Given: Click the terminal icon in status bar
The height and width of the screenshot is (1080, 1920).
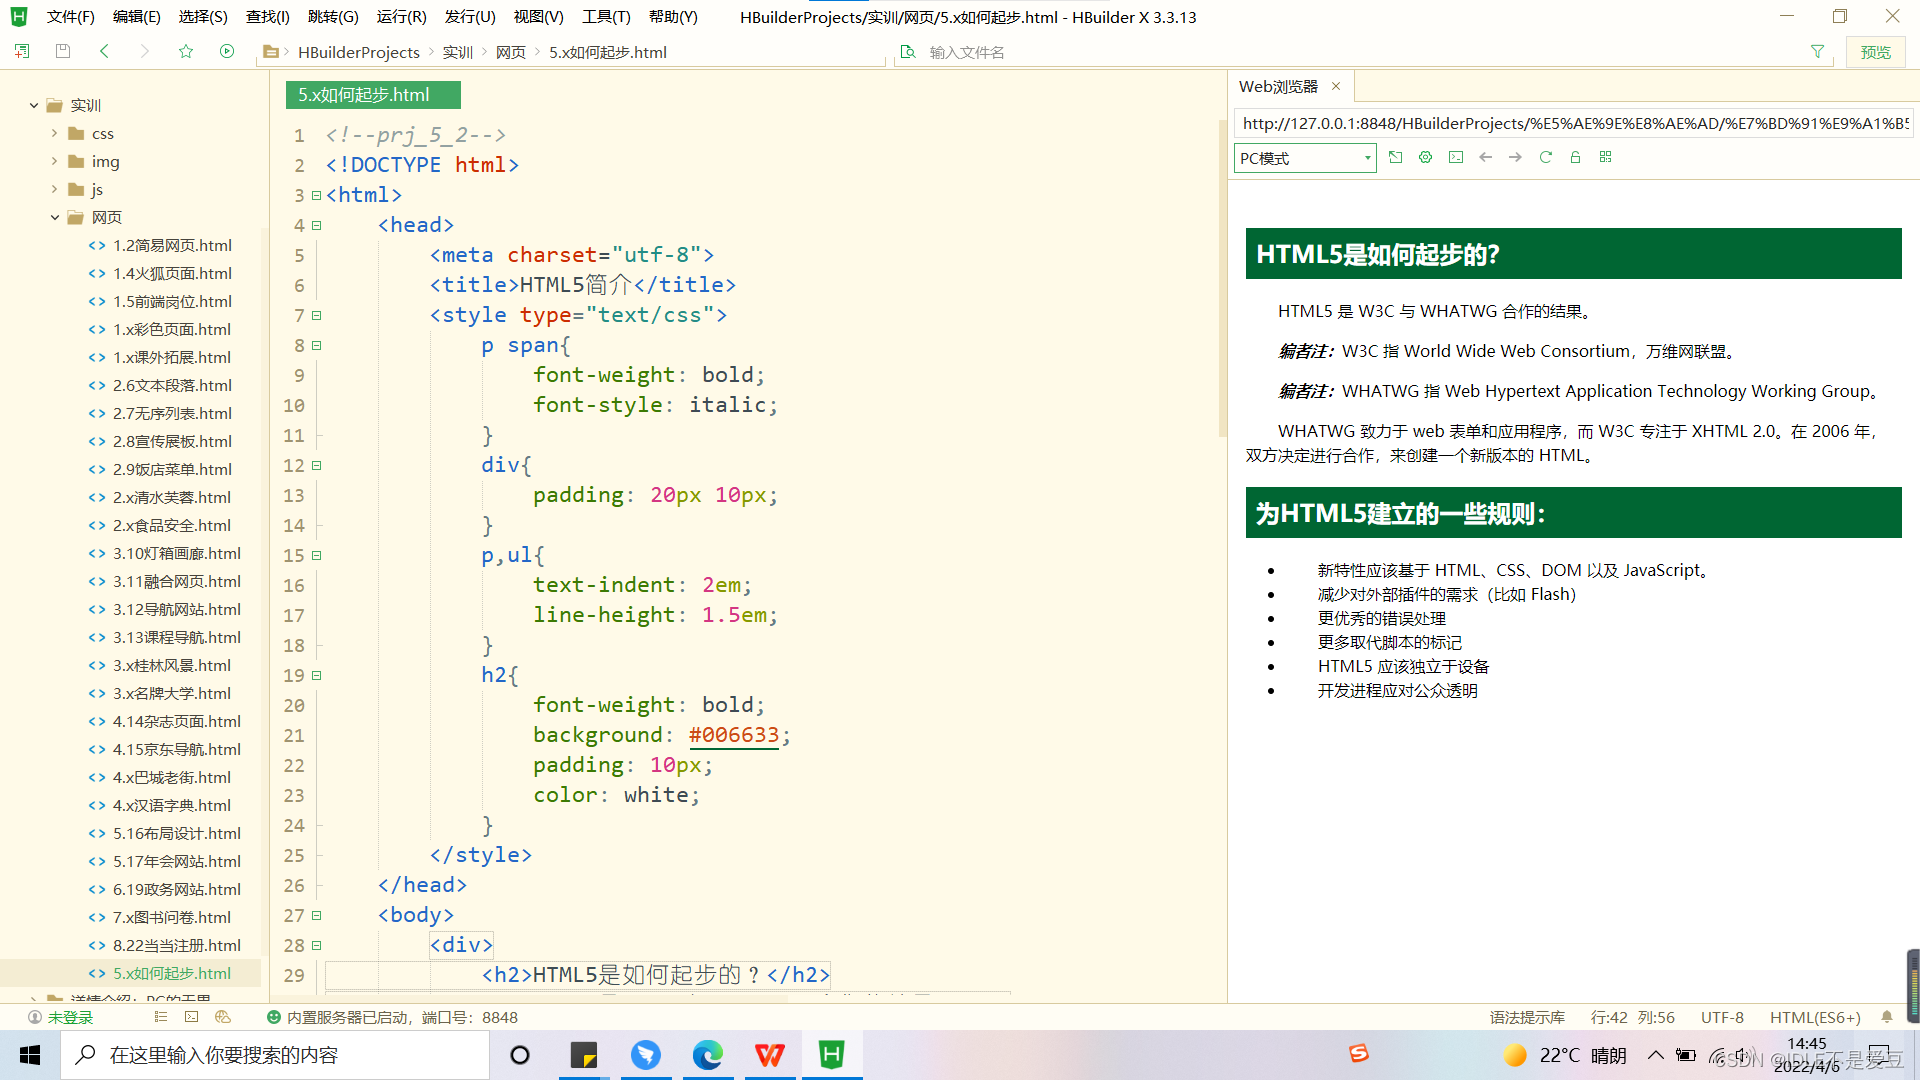Looking at the screenshot, I should (192, 1017).
